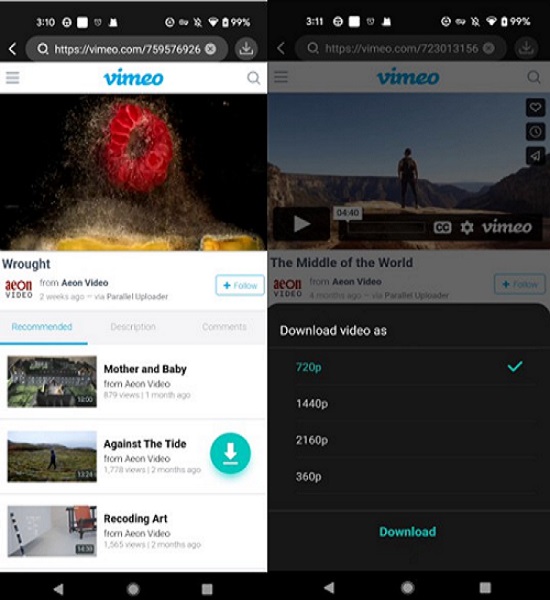Tap Vimeo search icon on Wrought page

pyautogui.click(x=253, y=78)
